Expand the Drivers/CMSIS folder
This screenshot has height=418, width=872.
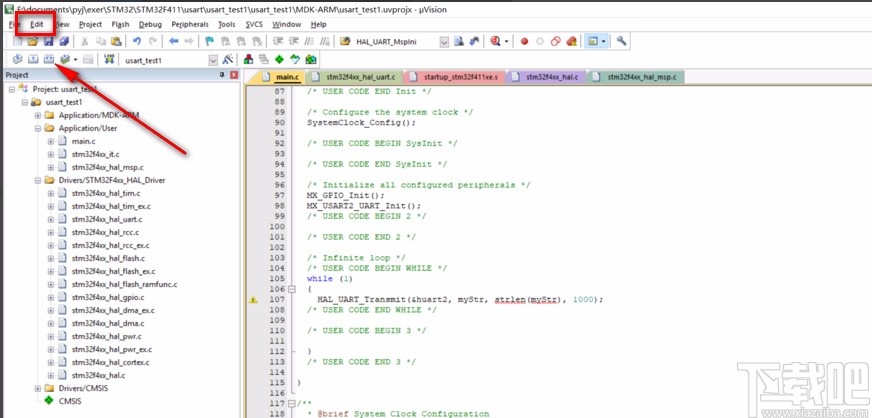coord(38,388)
